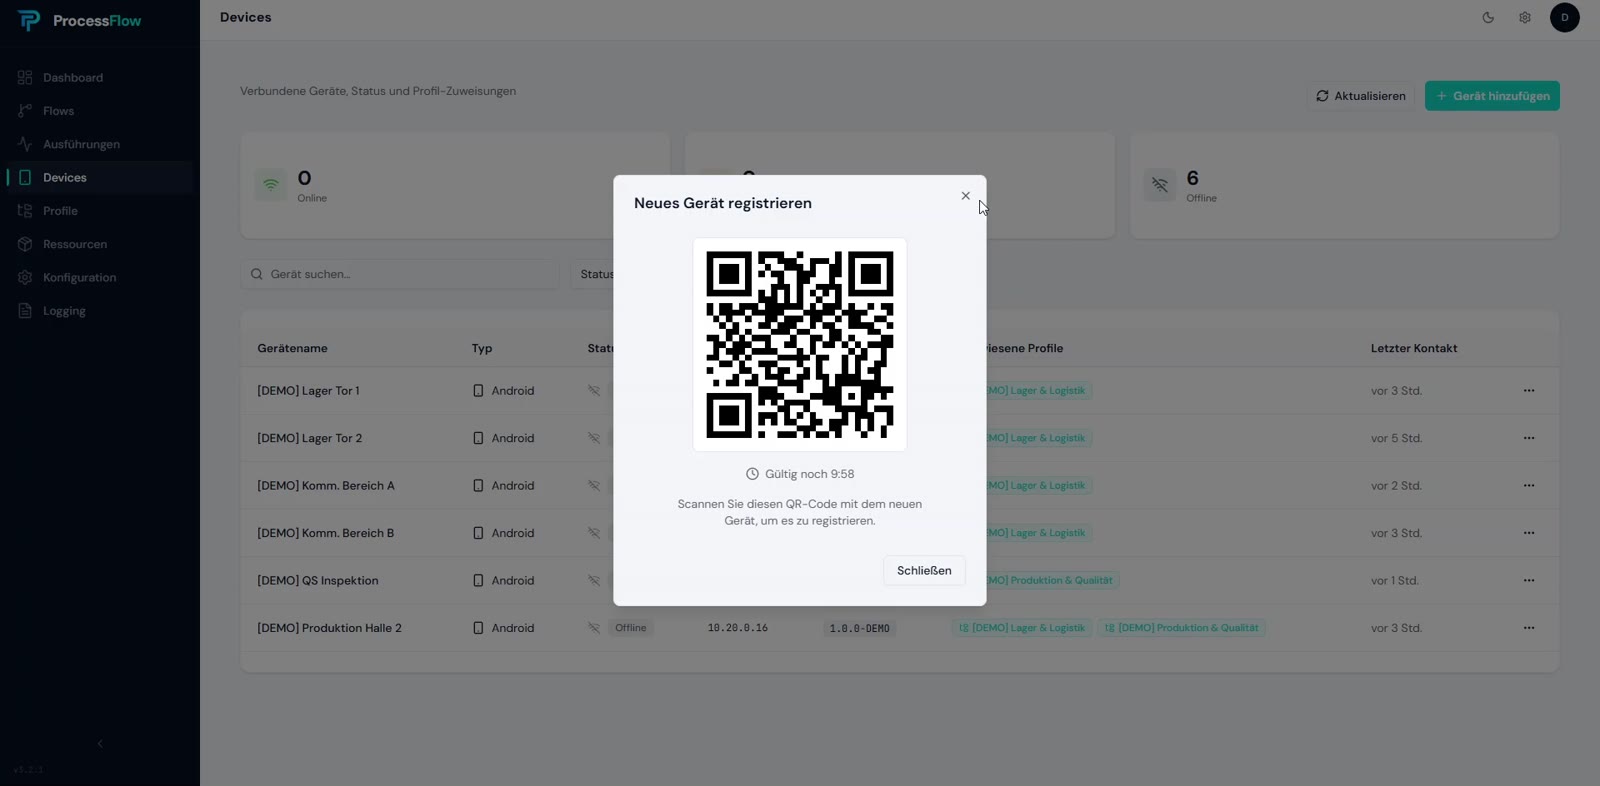Viewport: 1600px width, 786px height.
Task: Click Produktion & Qualität tag in Produktion Halle 2 row
Action: click(1182, 628)
